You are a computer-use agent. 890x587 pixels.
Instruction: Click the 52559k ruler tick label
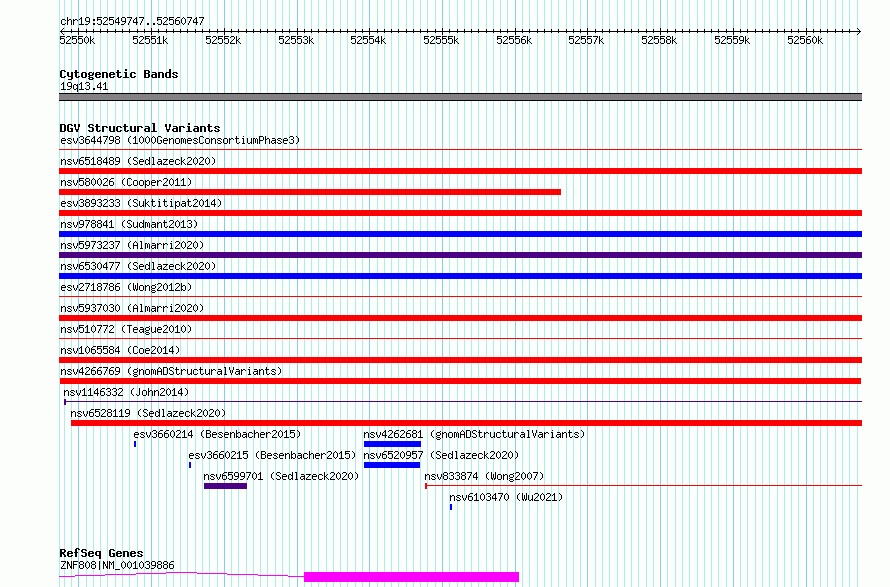[732, 40]
